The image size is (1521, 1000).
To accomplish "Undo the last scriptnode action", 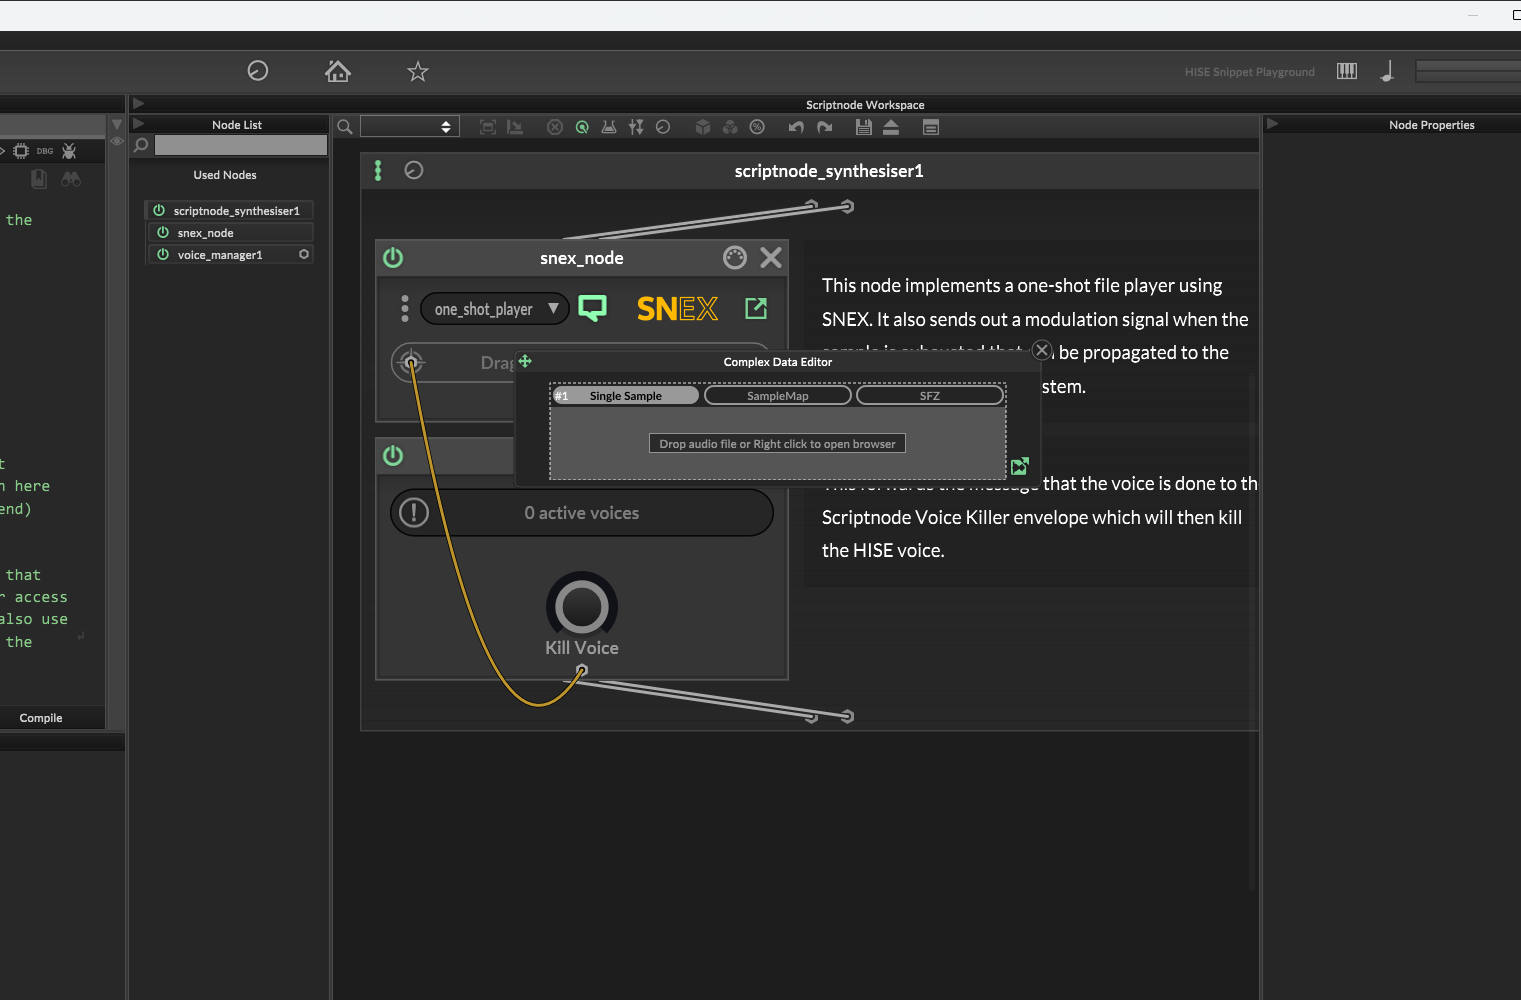I will (796, 127).
